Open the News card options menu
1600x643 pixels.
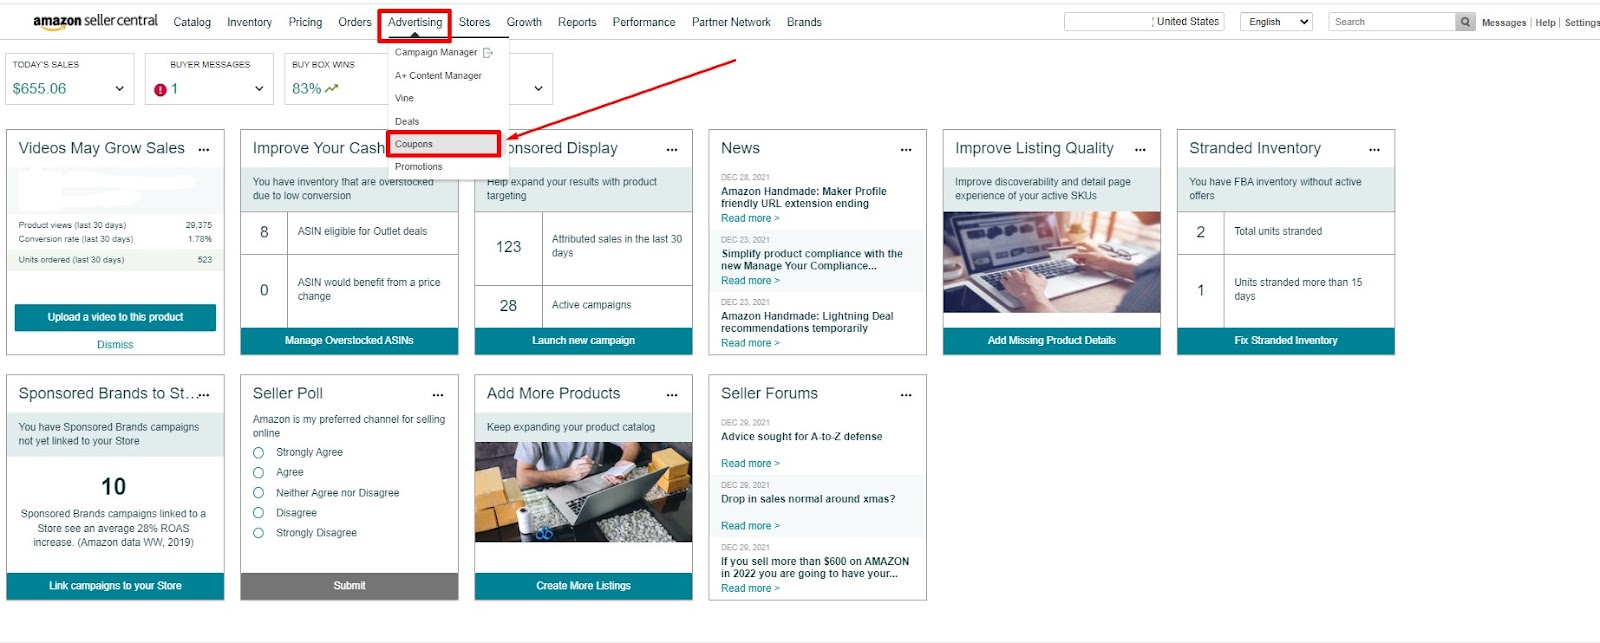click(x=906, y=149)
